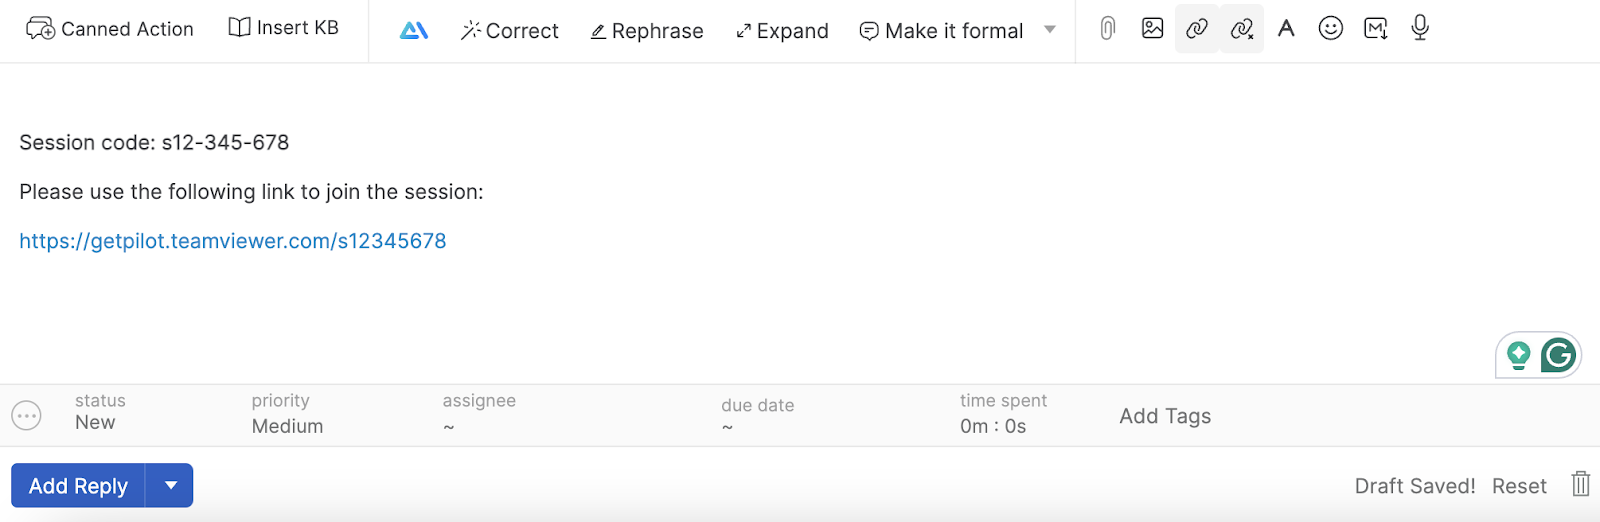The height and width of the screenshot is (522, 1600).
Task: Open the Add Reply split-button dropdown arrow
Action: [170, 486]
